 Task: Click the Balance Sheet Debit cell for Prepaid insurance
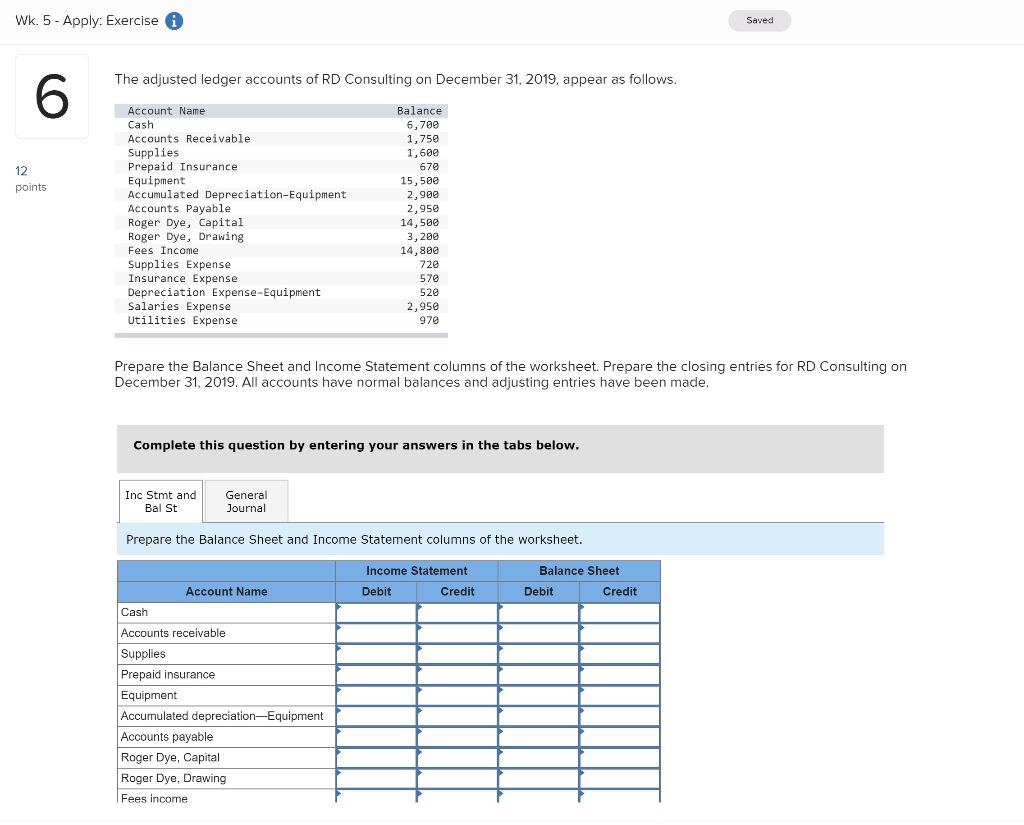pos(539,674)
